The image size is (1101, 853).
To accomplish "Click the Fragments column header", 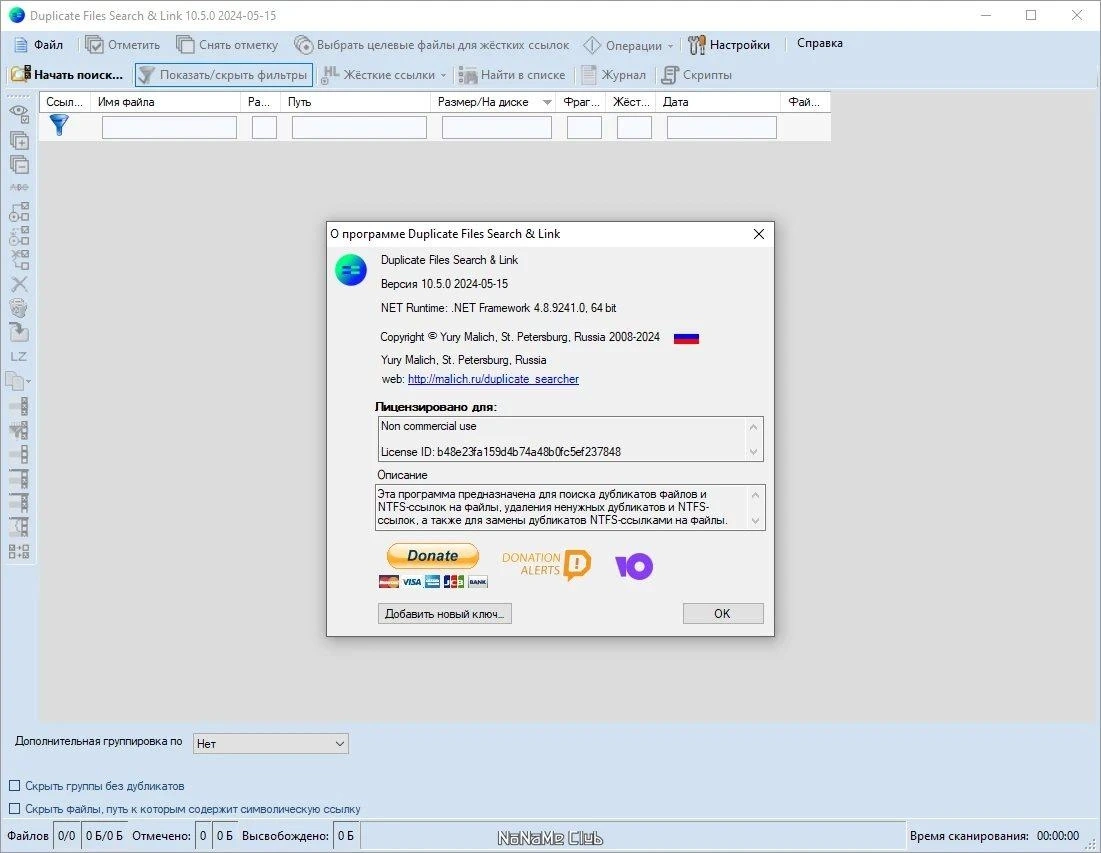I will pyautogui.click(x=581, y=102).
